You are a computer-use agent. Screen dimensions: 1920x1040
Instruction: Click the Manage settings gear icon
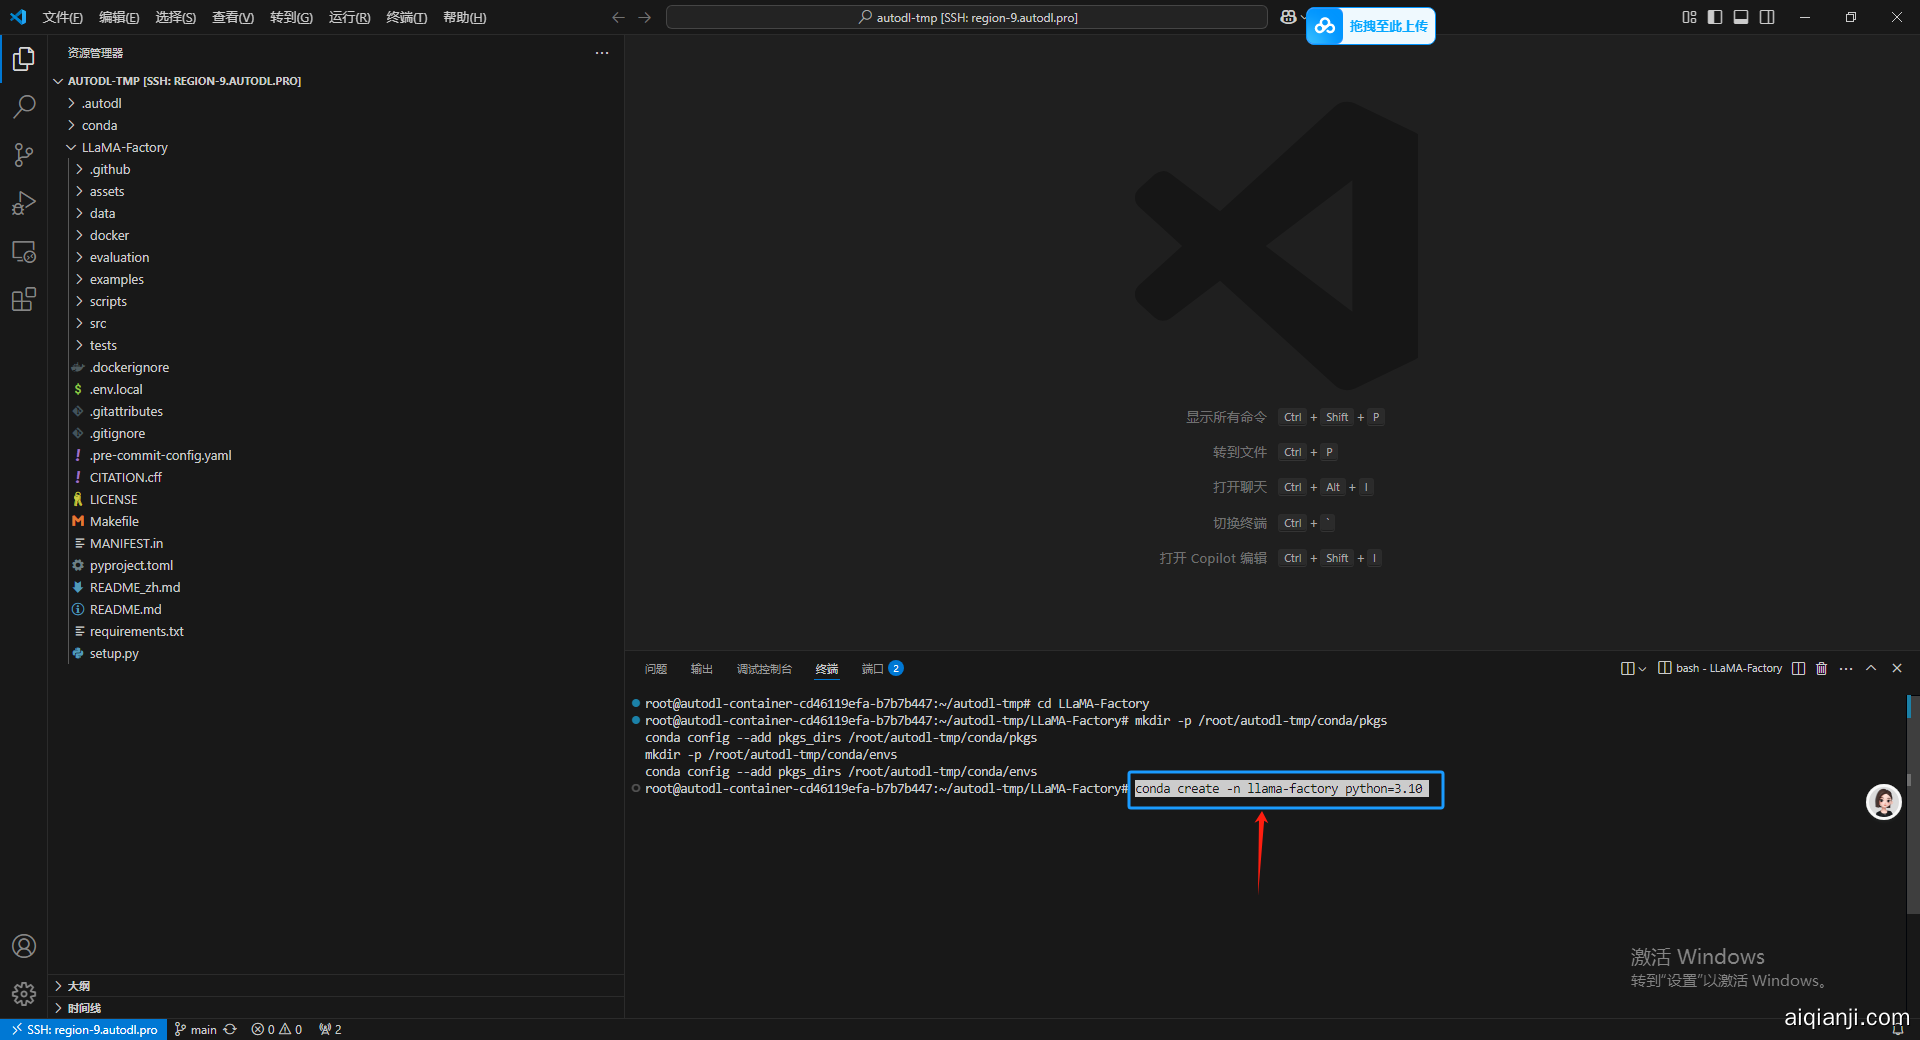(24, 994)
